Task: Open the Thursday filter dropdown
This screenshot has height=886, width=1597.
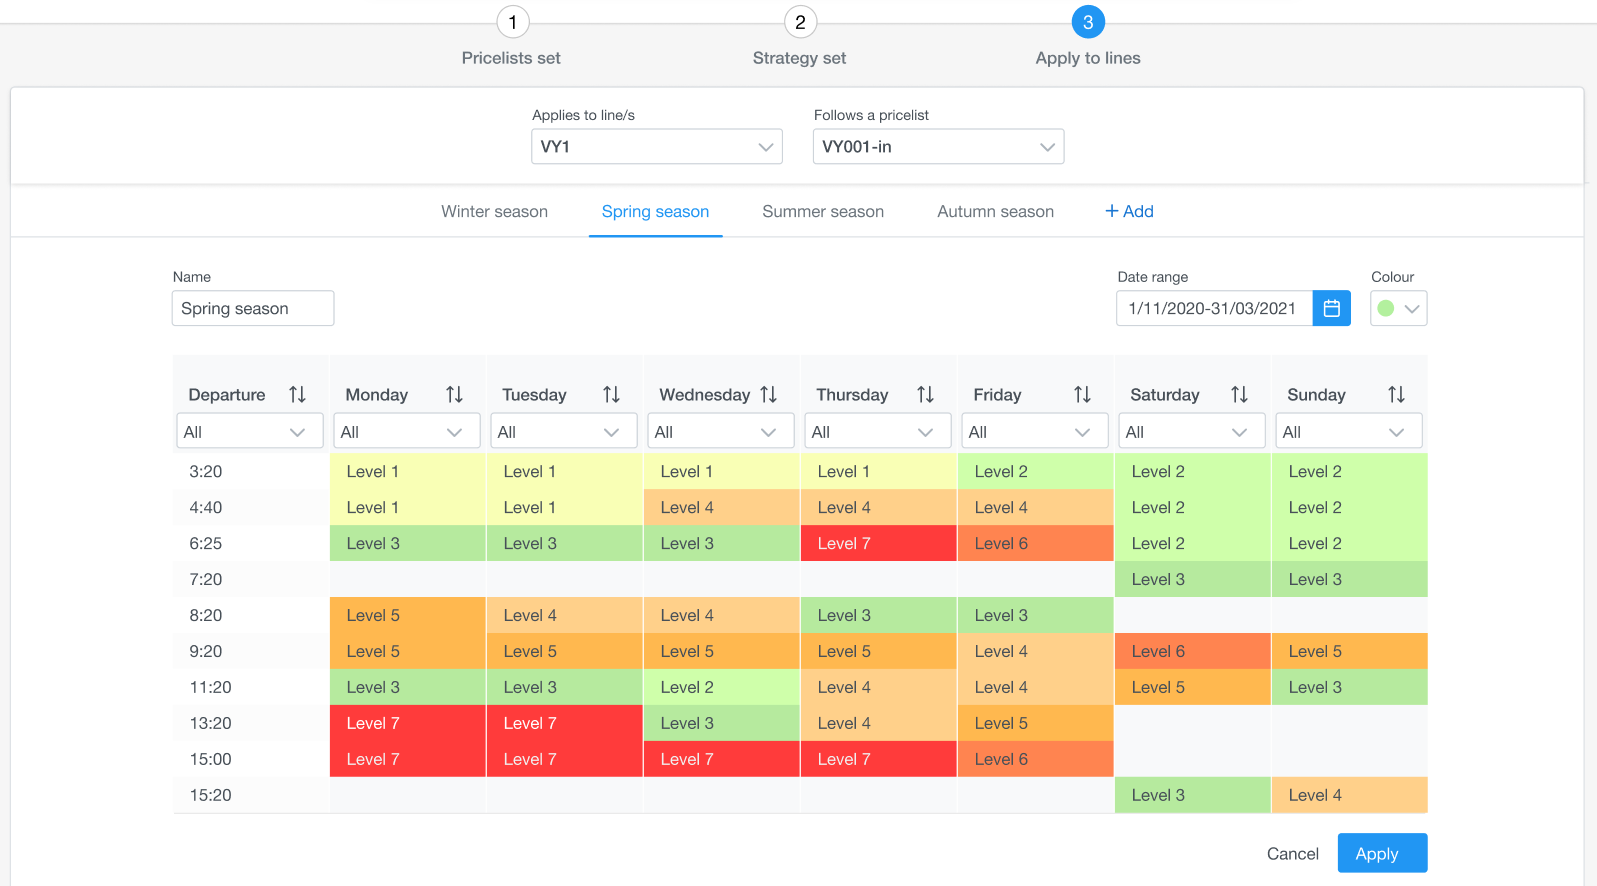Action: (x=878, y=431)
